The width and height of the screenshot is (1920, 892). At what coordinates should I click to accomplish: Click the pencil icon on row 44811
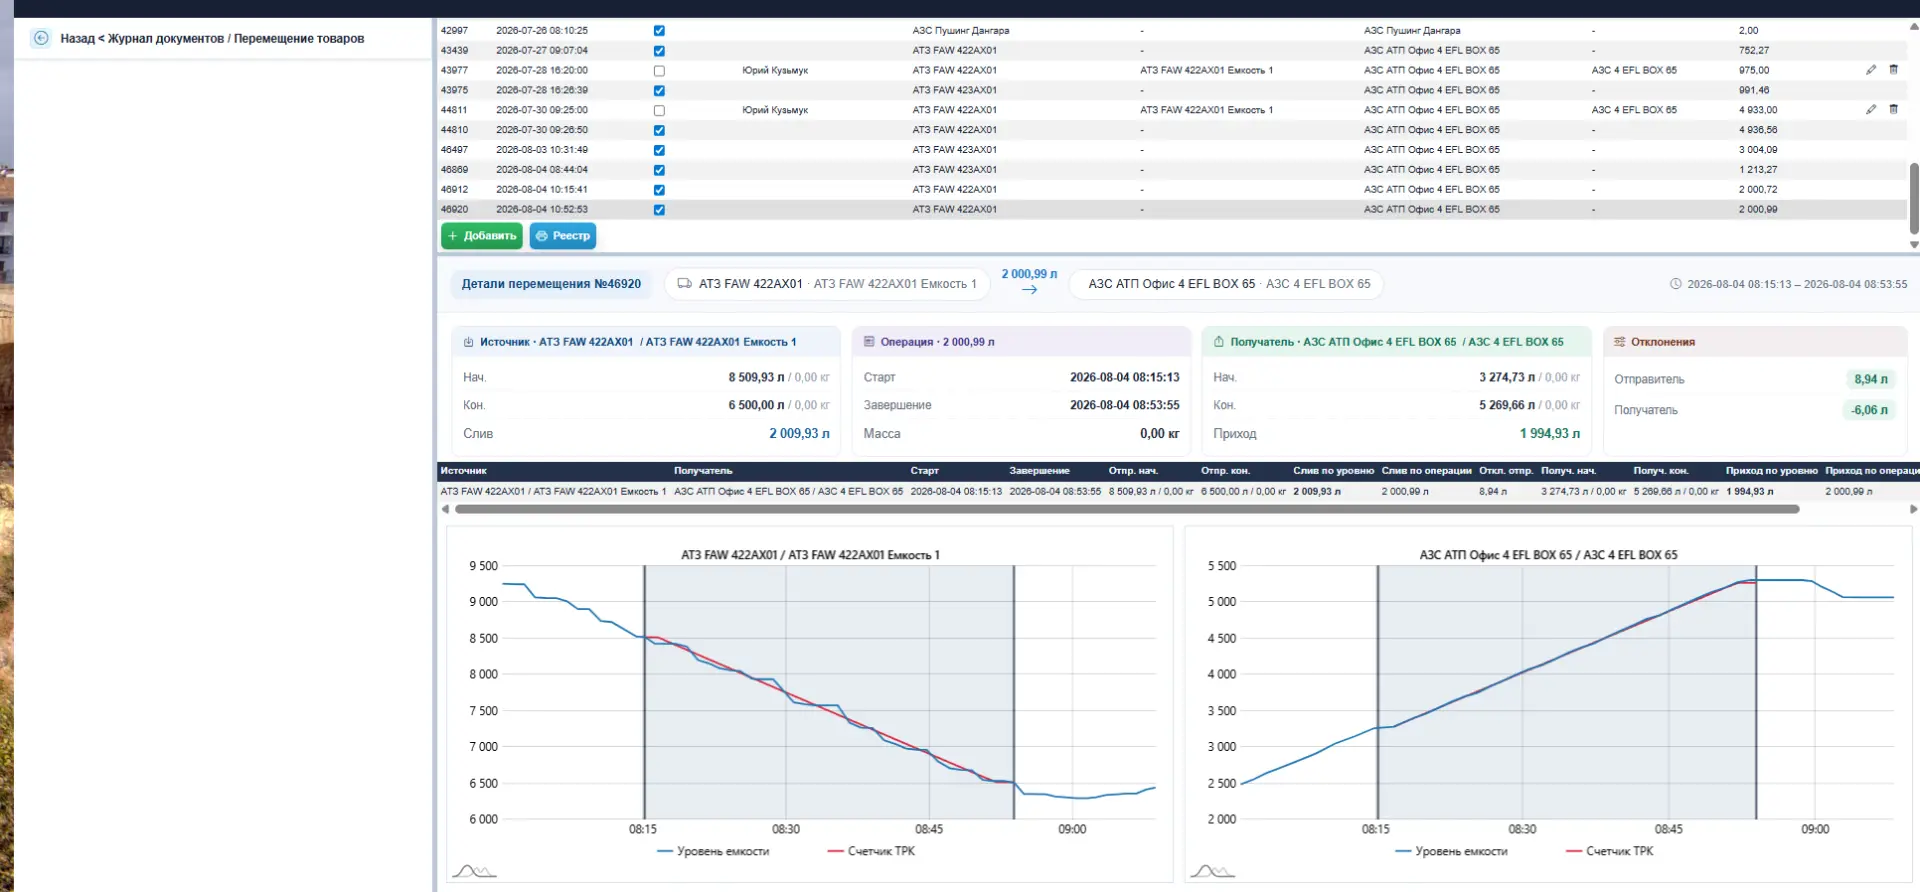click(x=1871, y=110)
